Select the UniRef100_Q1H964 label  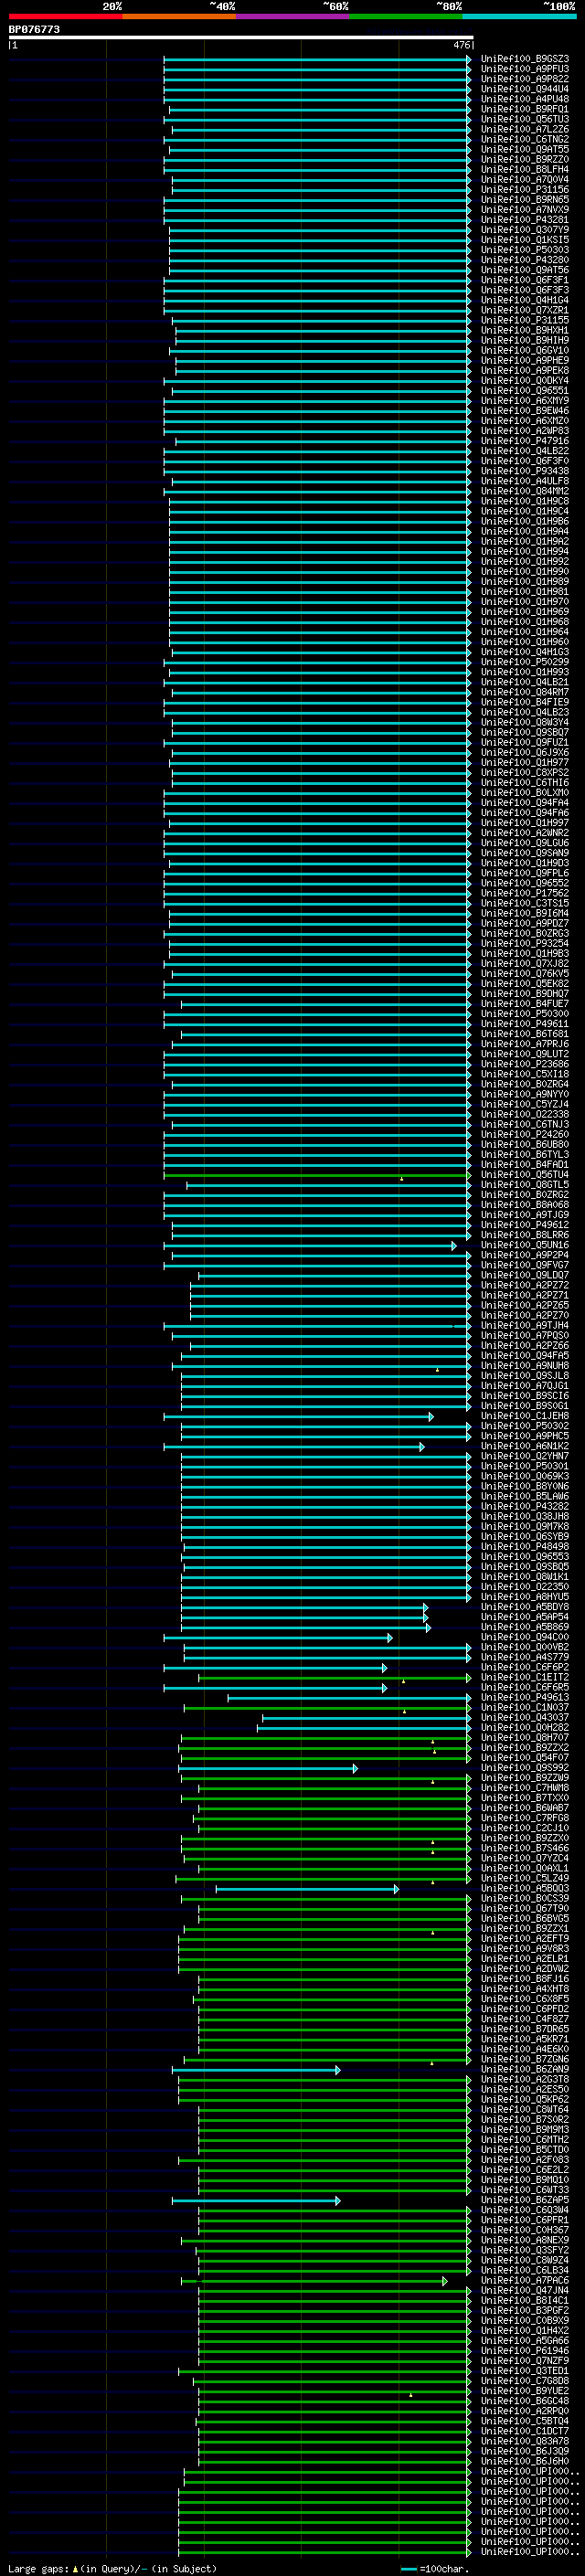(x=525, y=632)
